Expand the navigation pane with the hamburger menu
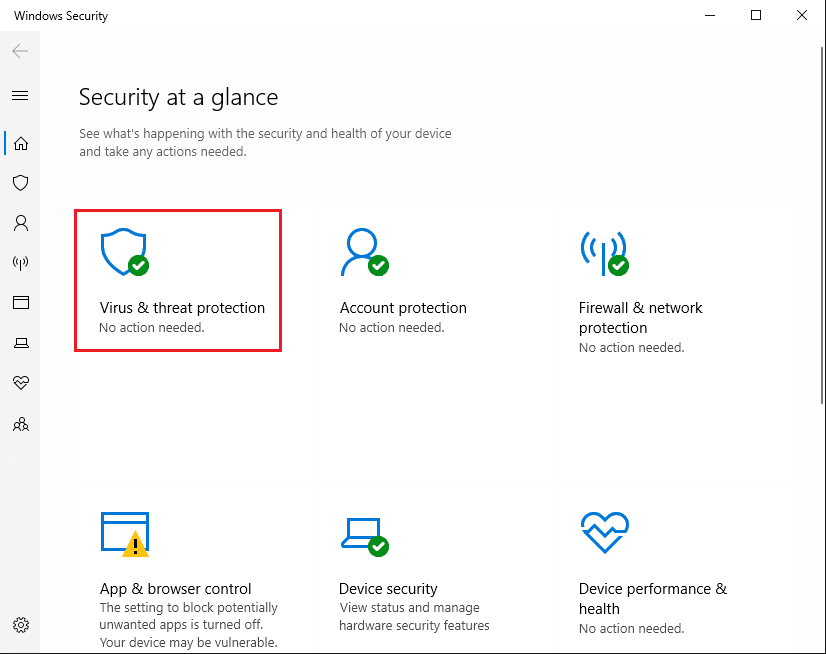Image resolution: width=826 pixels, height=654 pixels. coord(20,95)
